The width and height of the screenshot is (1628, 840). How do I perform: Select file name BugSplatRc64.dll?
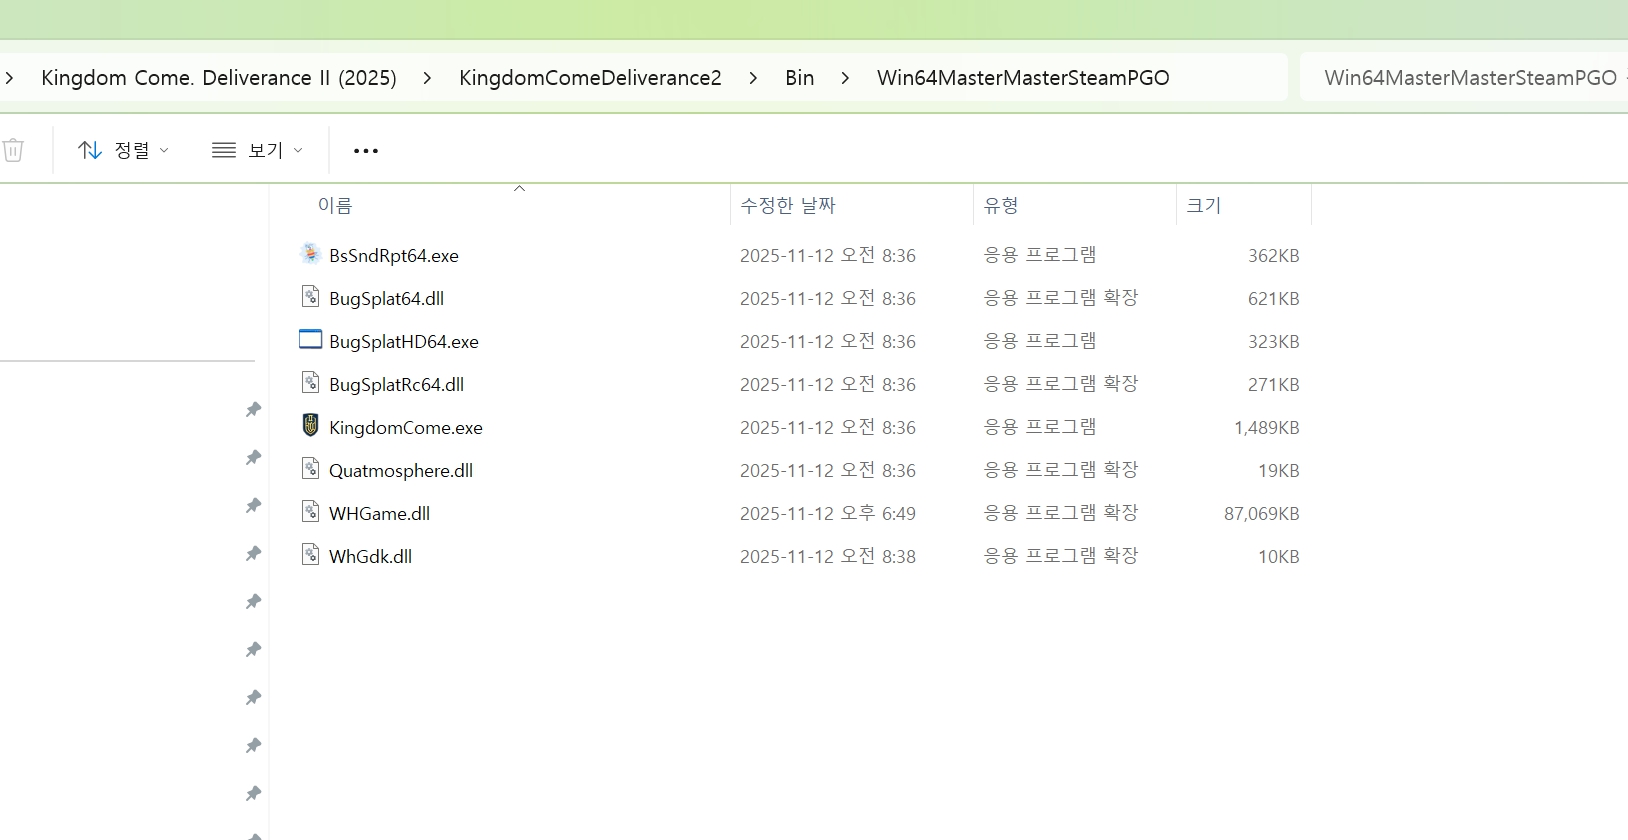396,384
